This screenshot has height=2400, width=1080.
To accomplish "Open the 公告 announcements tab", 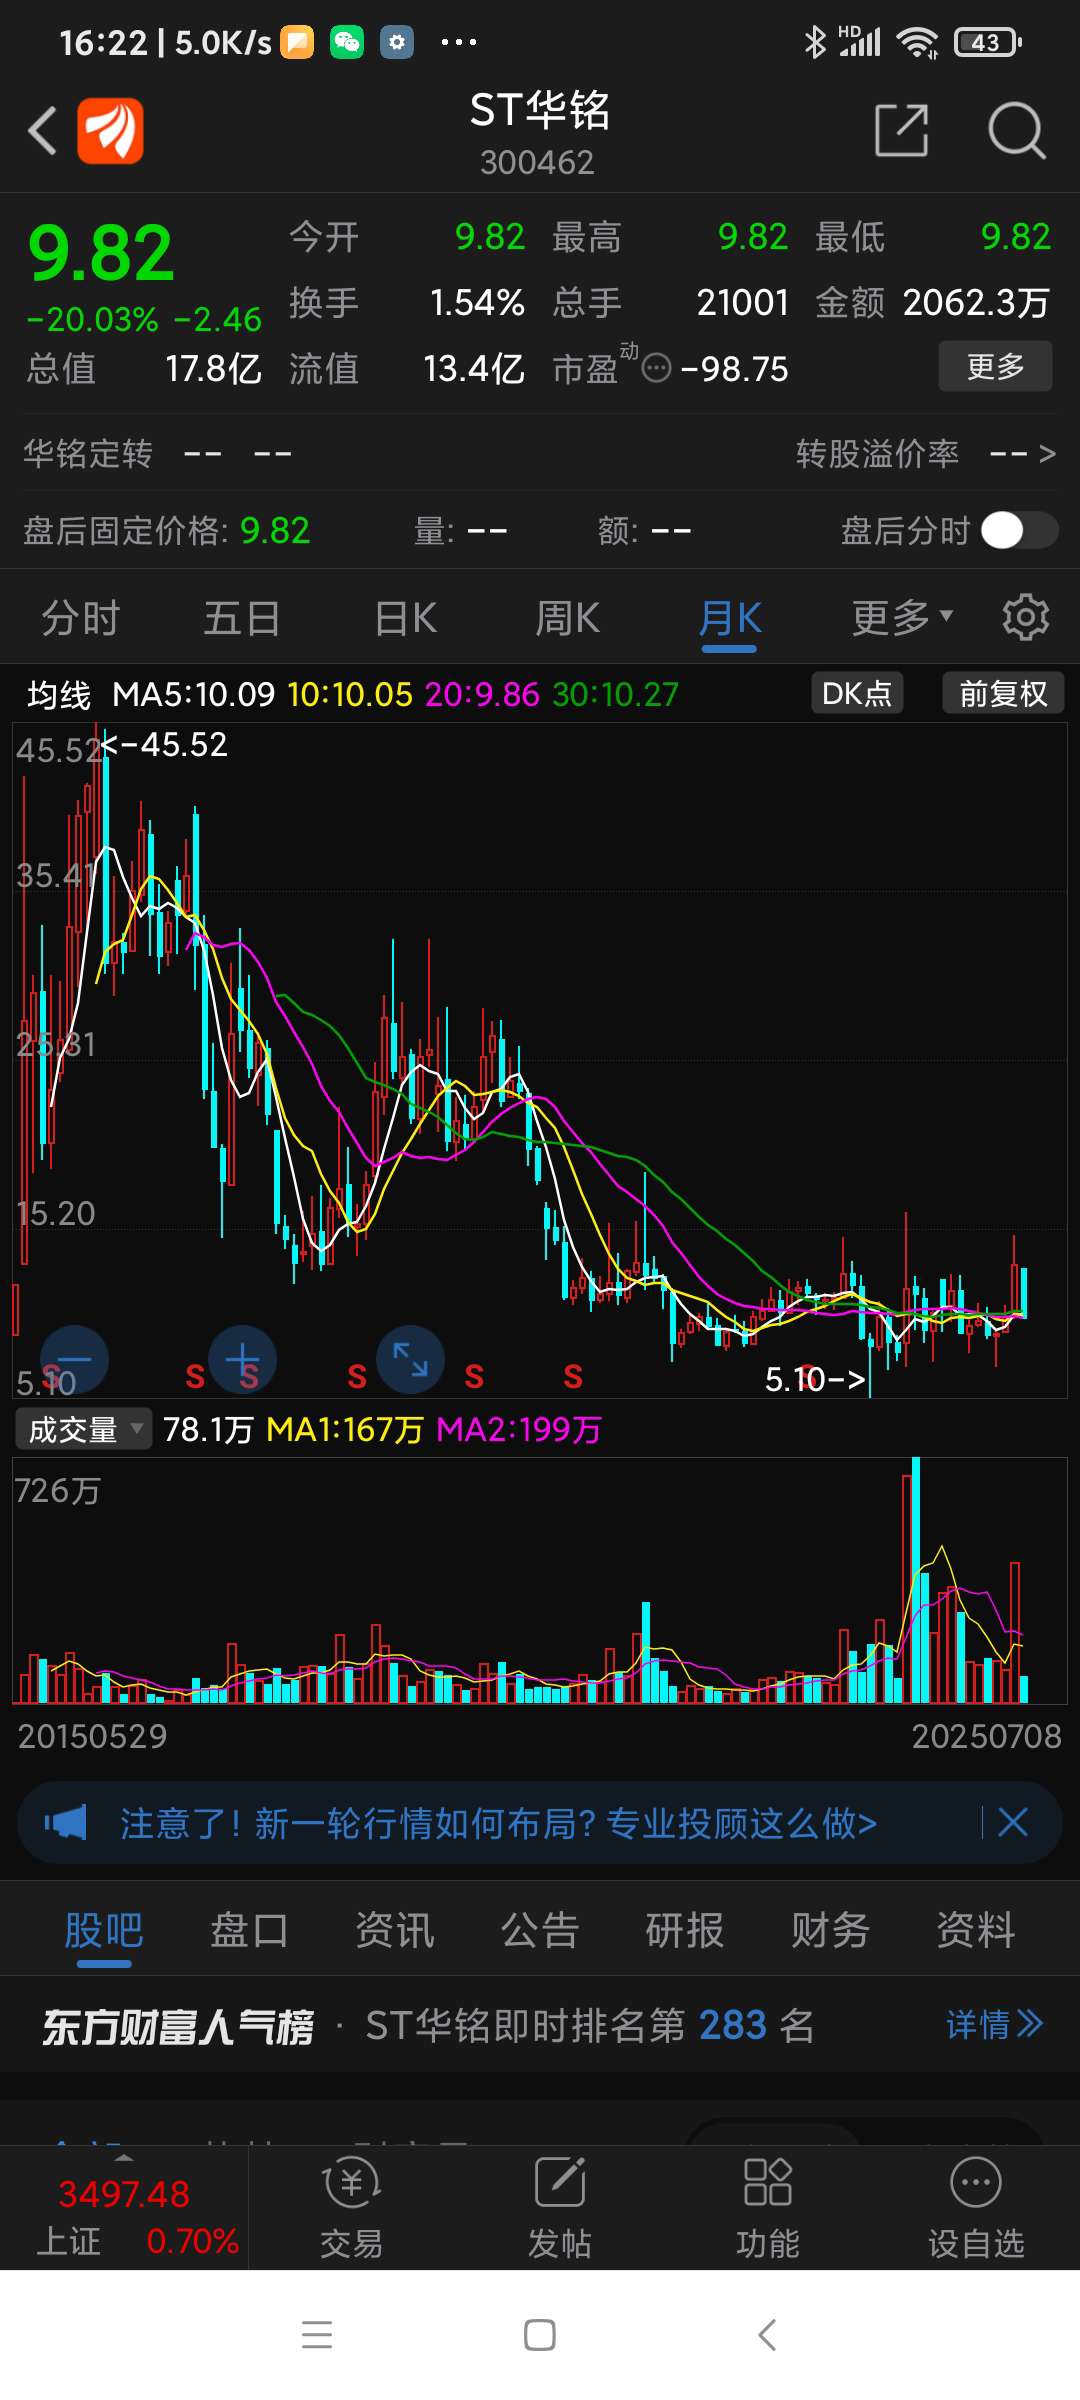I will [540, 1930].
